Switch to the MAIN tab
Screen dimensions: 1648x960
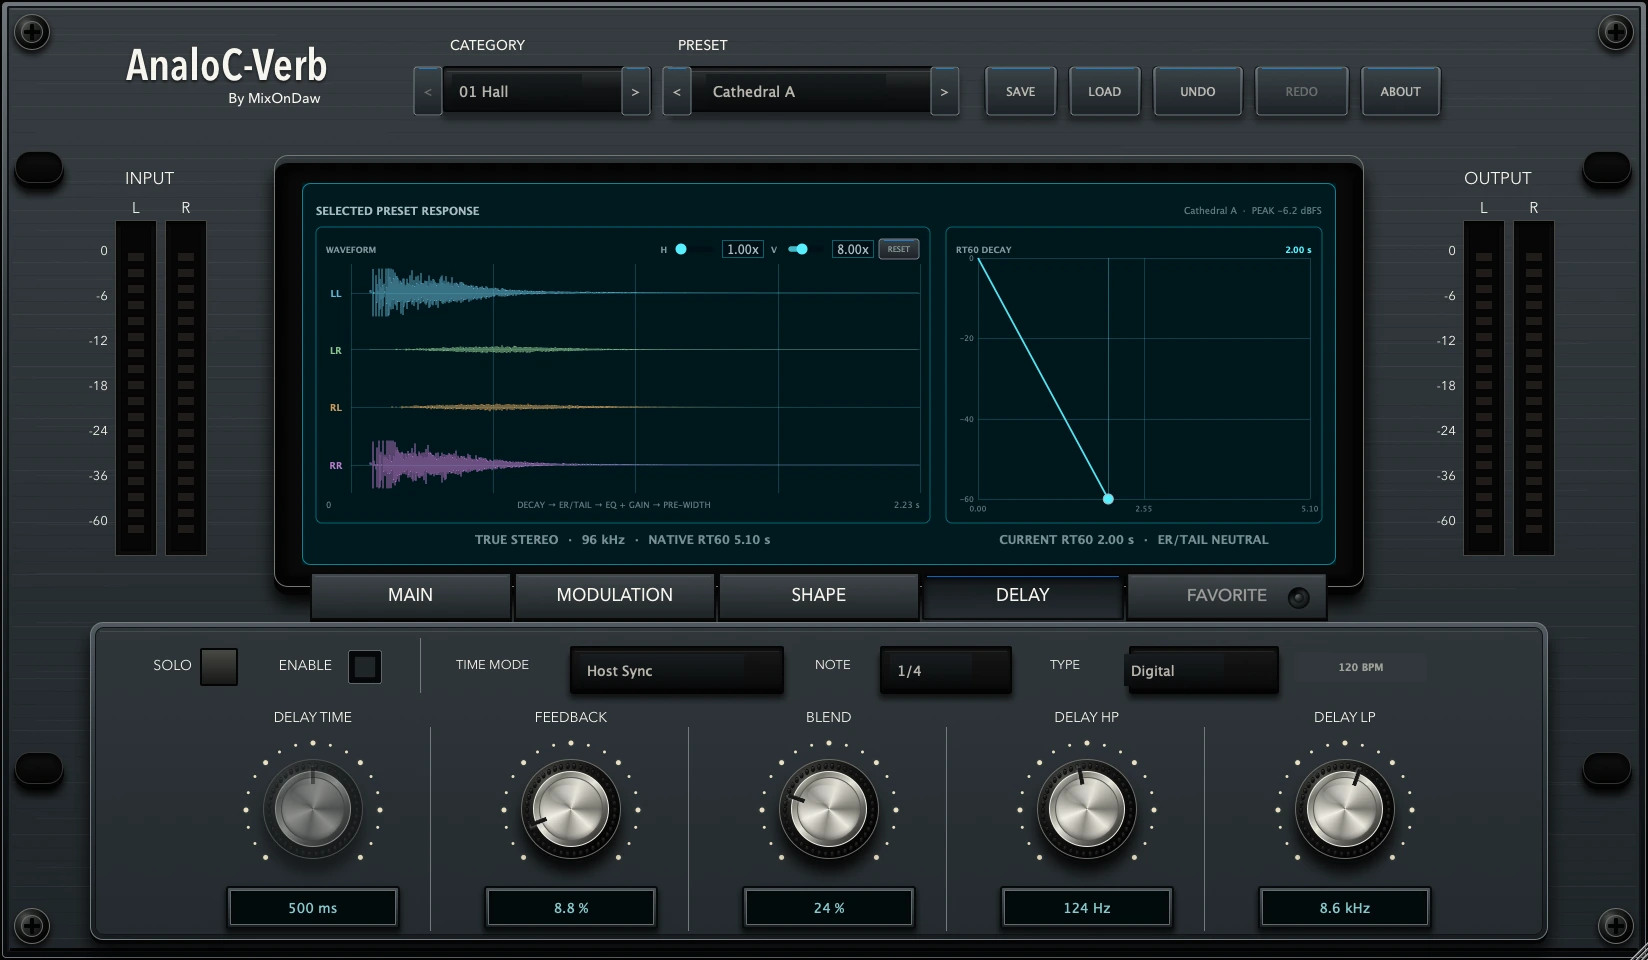[x=411, y=595]
